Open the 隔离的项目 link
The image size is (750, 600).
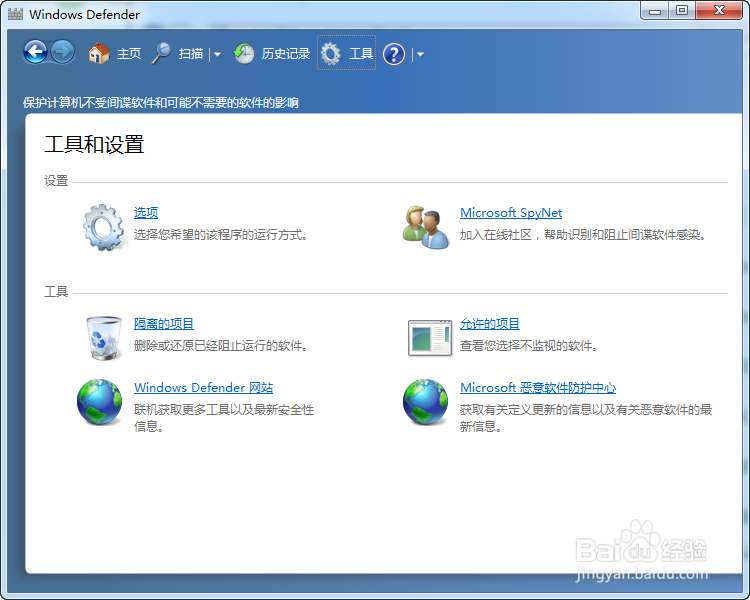(164, 323)
